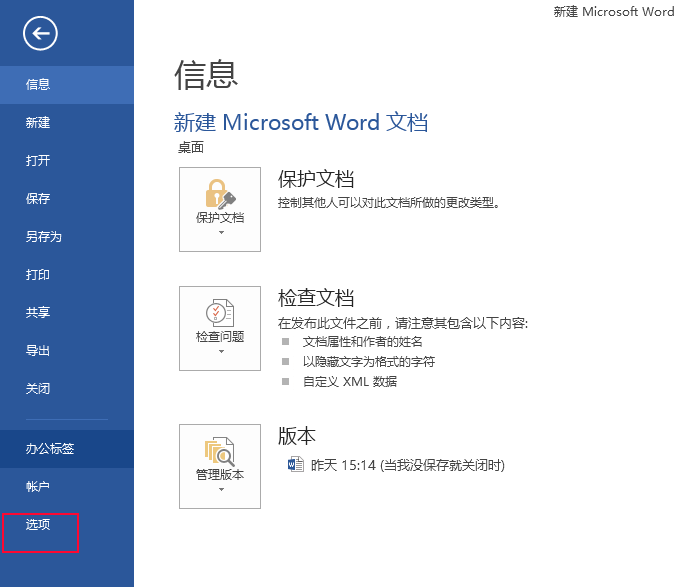This screenshot has height=587, width=678.
Task: Click the back arrow circle icon
Action: [40, 33]
